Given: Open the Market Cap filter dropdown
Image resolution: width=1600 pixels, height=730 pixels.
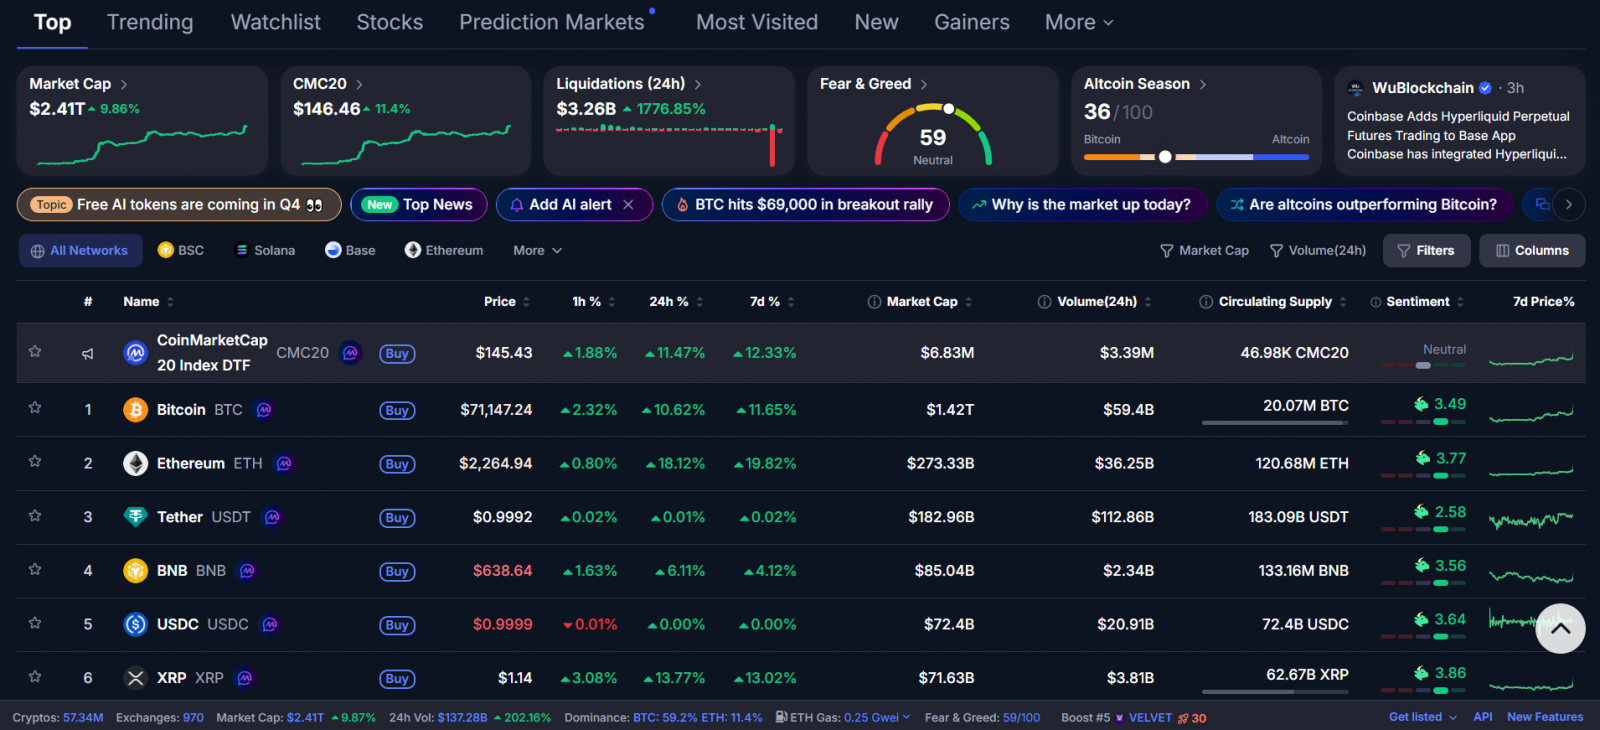Looking at the screenshot, I should click(1204, 251).
